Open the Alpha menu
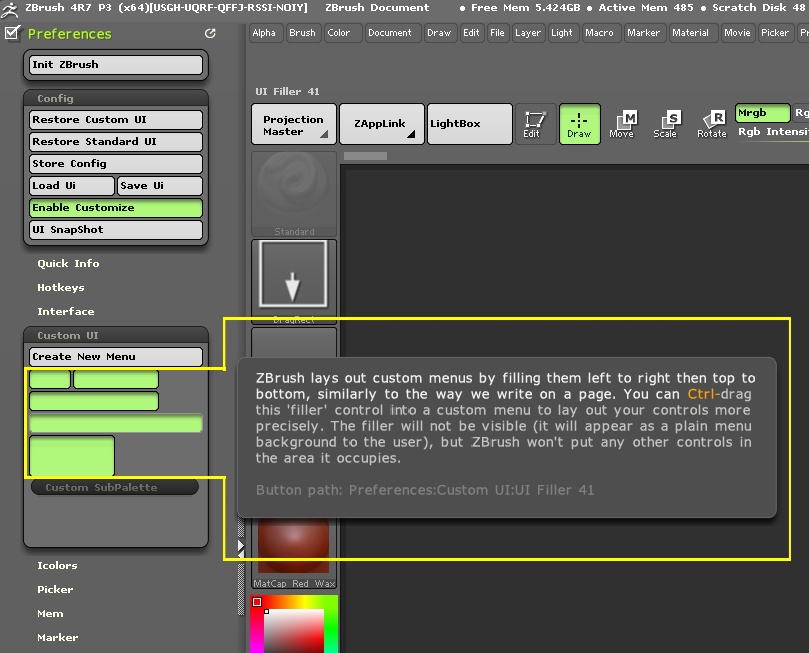 tap(264, 33)
